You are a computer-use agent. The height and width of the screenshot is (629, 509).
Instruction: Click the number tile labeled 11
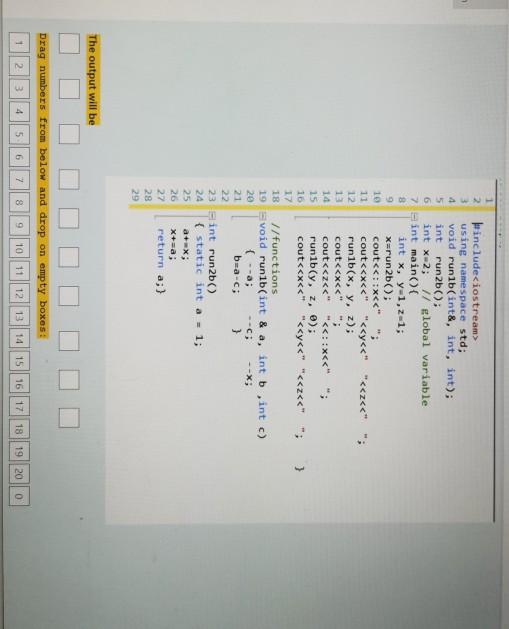[x=19, y=272]
